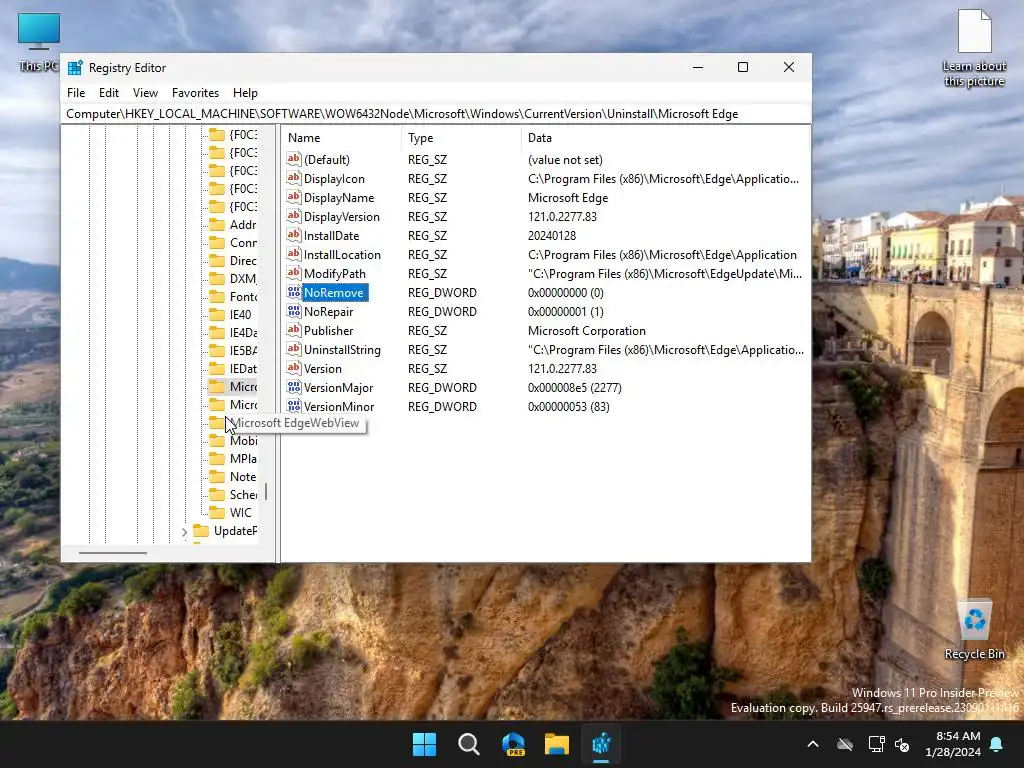Open the clock showing 8:54 AM
This screenshot has width=1024, height=768.
click(x=953, y=744)
